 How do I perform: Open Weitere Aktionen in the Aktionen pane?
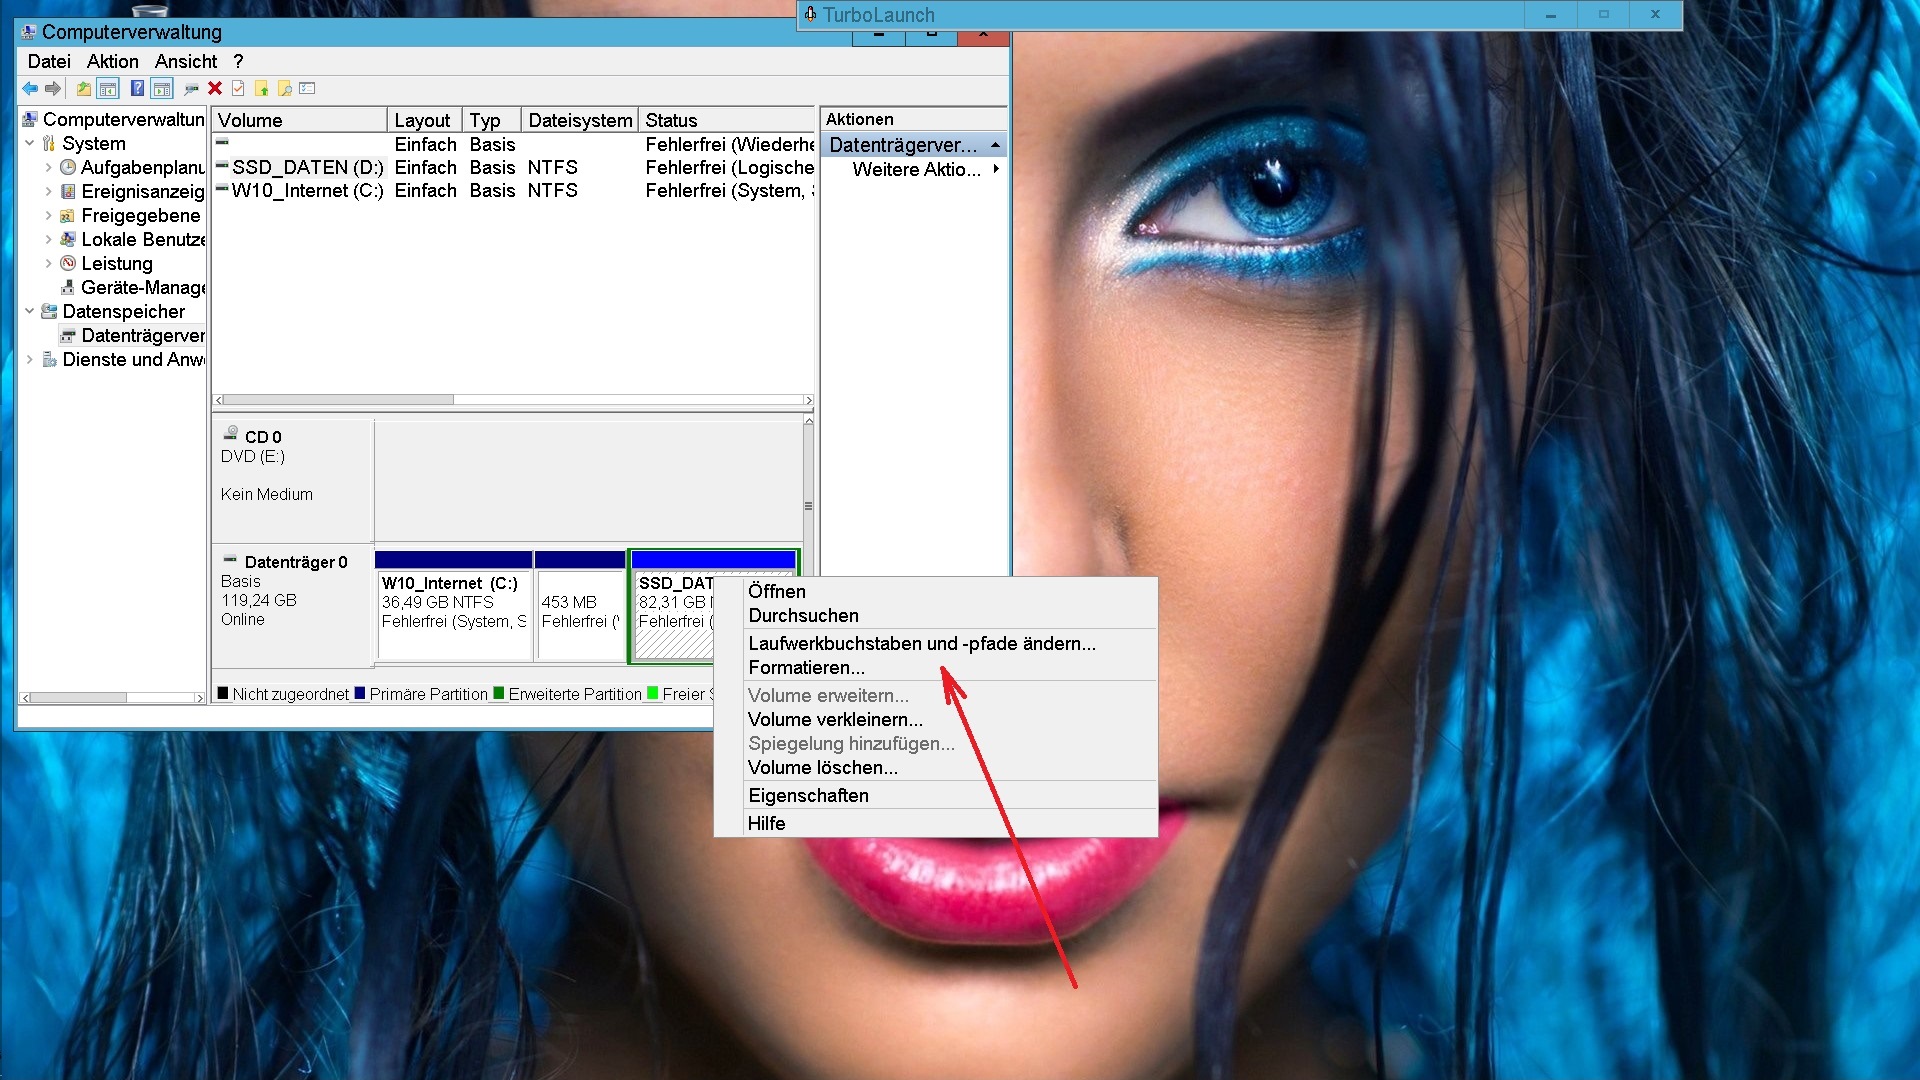tap(914, 170)
